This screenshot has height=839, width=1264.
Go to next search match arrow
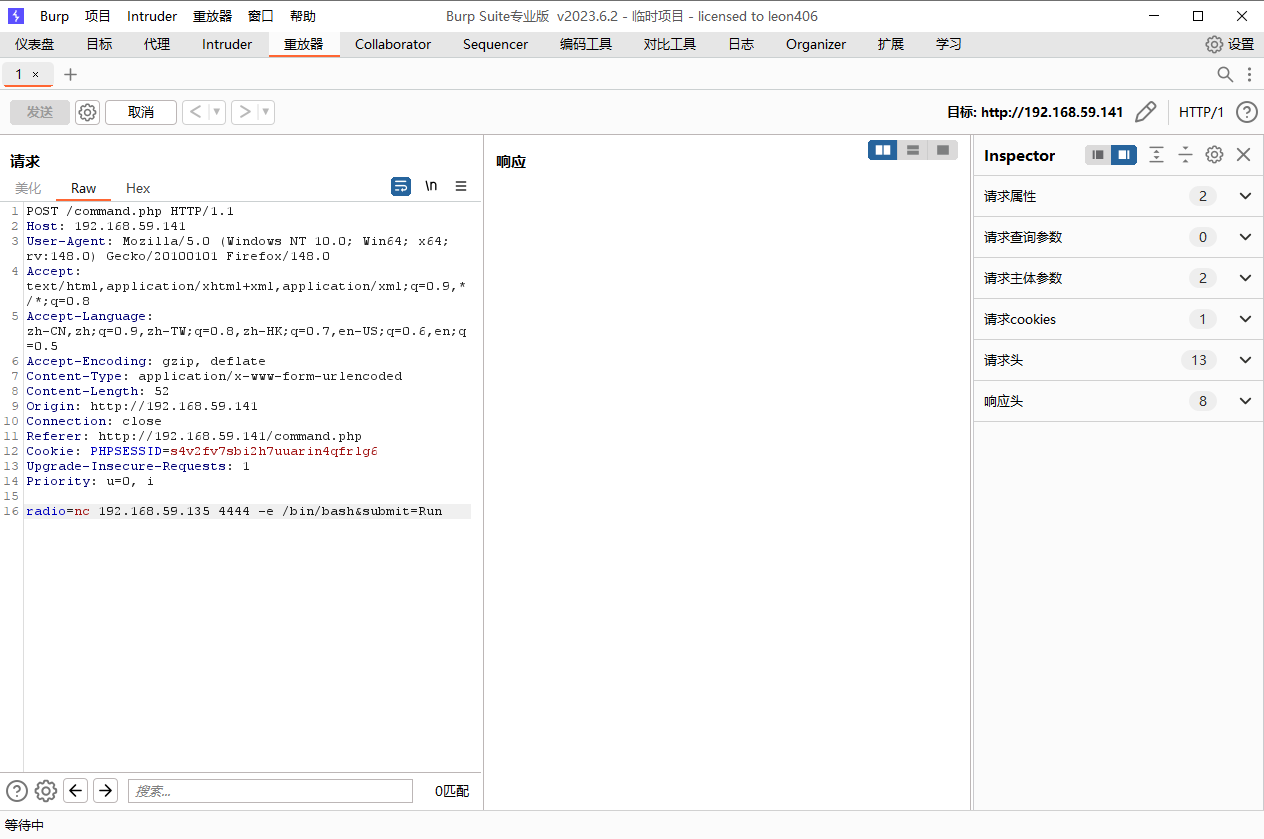[105, 791]
